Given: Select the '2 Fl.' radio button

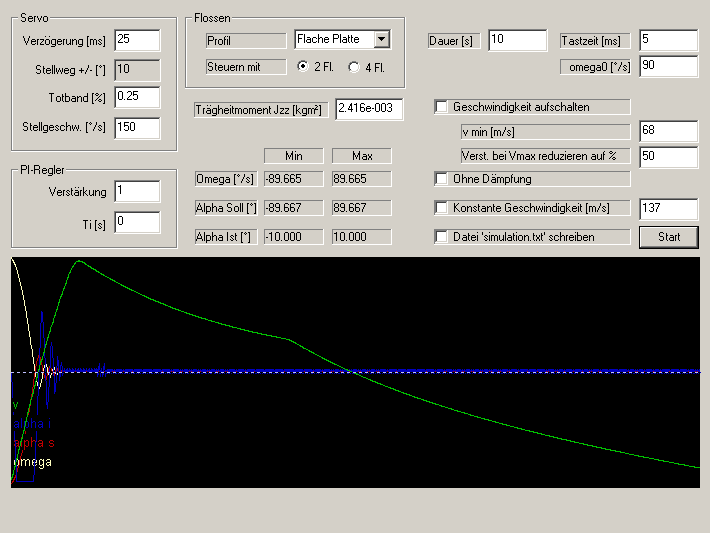Looking at the screenshot, I should click(304, 67).
